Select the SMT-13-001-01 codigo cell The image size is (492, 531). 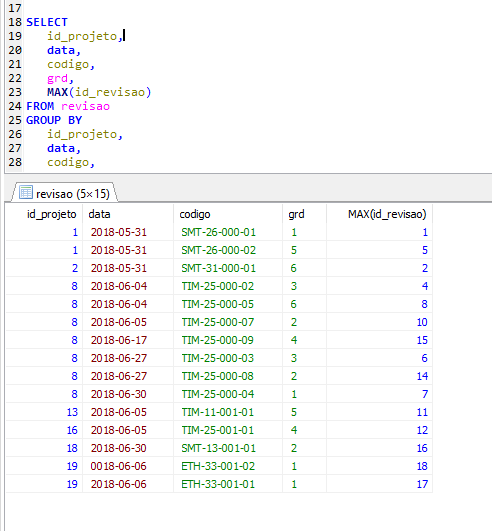tap(228, 448)
